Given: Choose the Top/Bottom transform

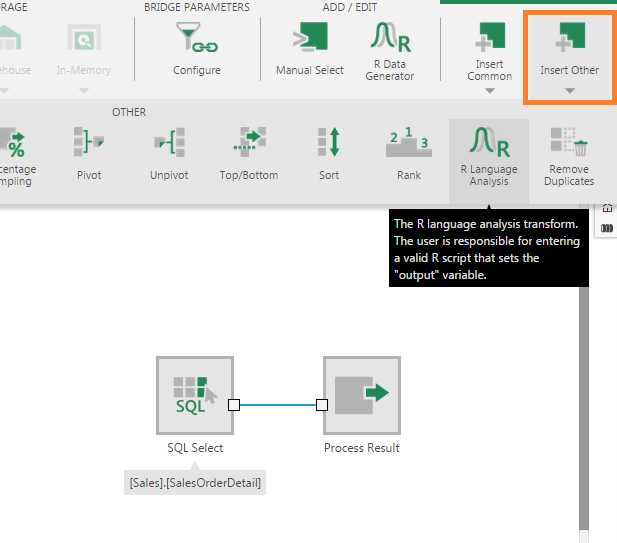Looking at the screenshot, I should tap(248, 153).
